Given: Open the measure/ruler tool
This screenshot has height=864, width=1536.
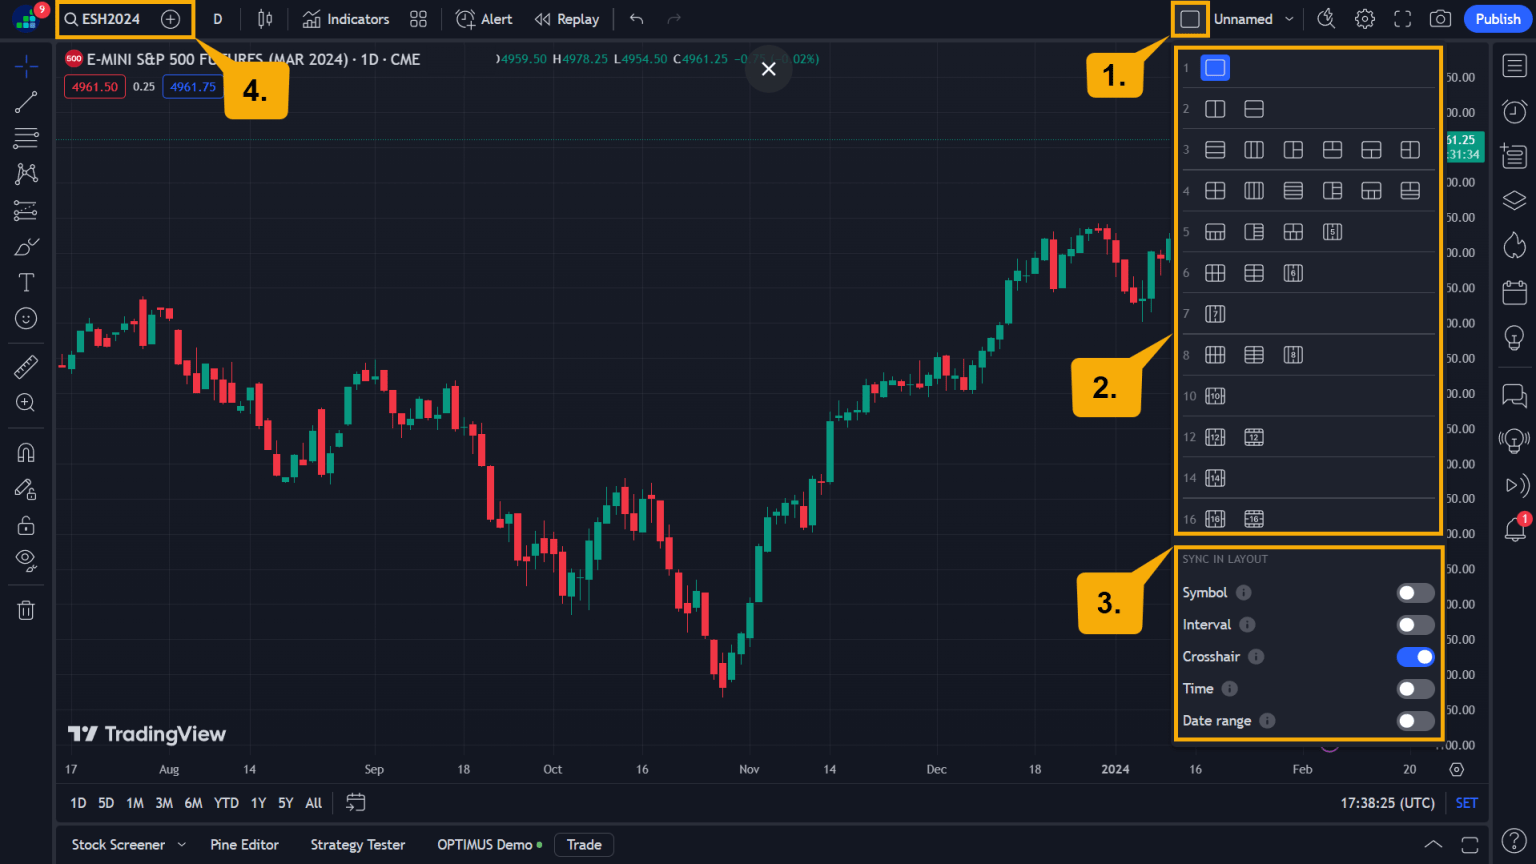Looking at the screenshot, I should point(26,366).
